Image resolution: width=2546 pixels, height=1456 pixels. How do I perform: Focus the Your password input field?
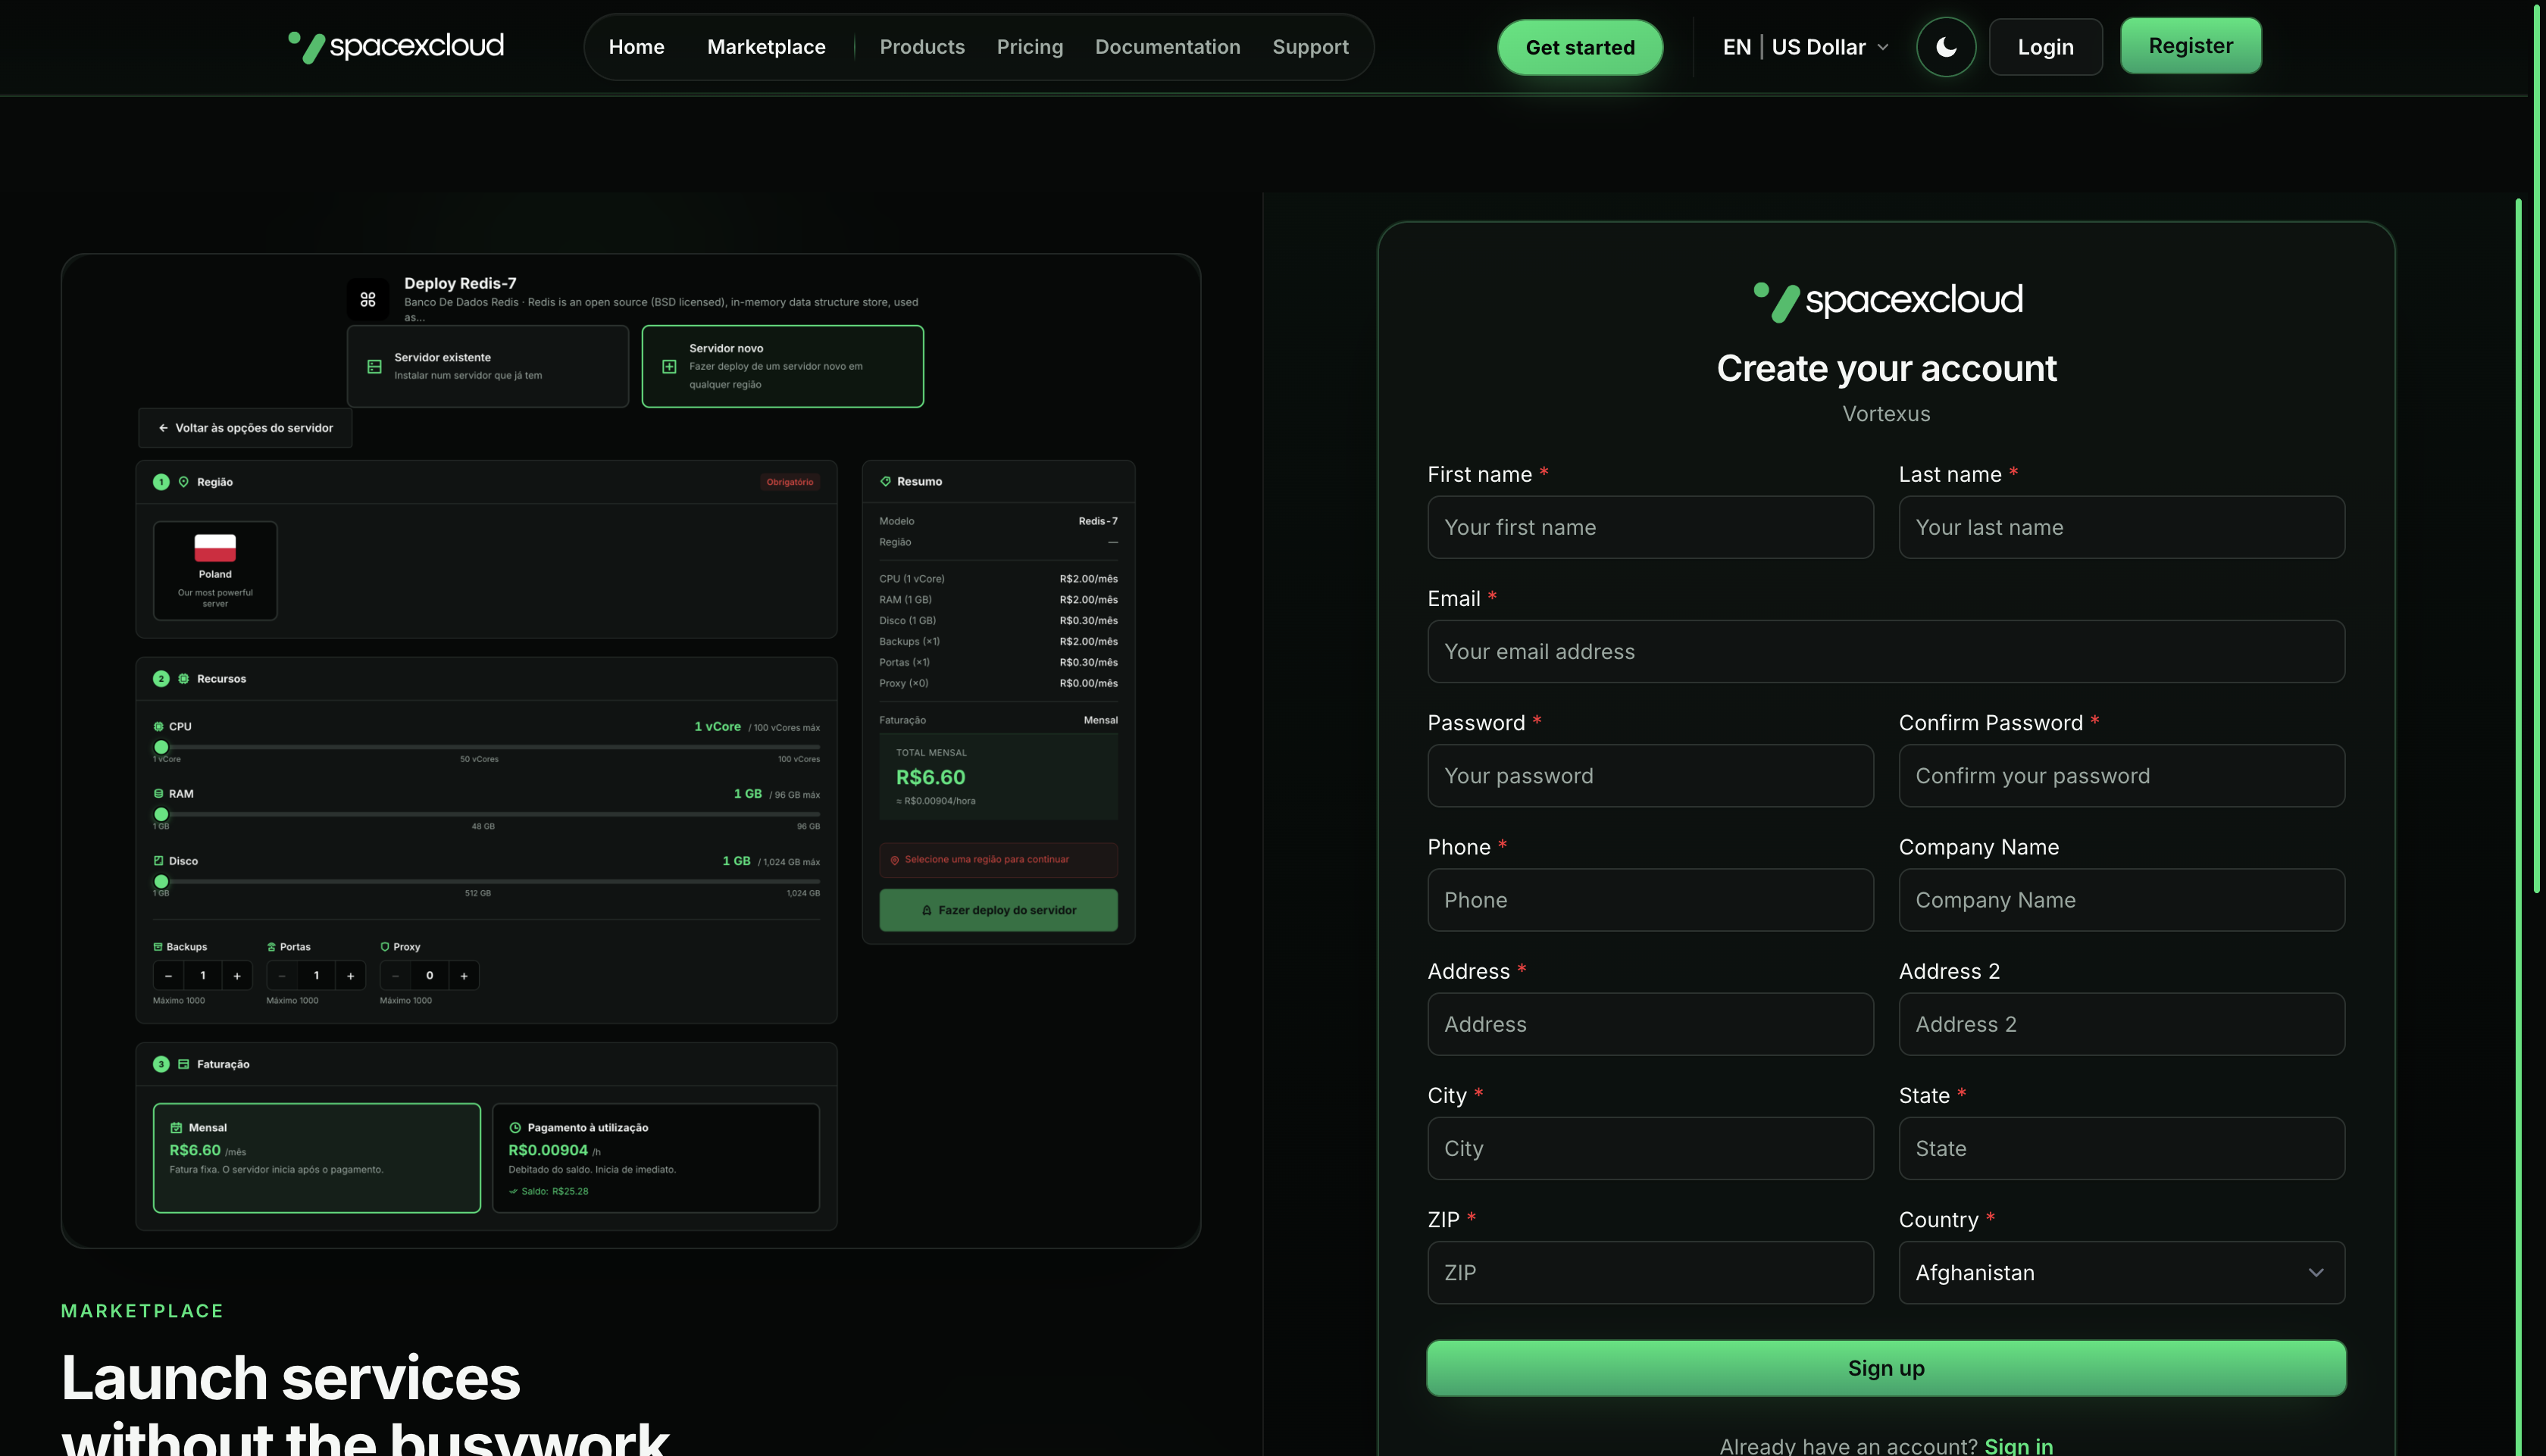[x=1651, y=776]
